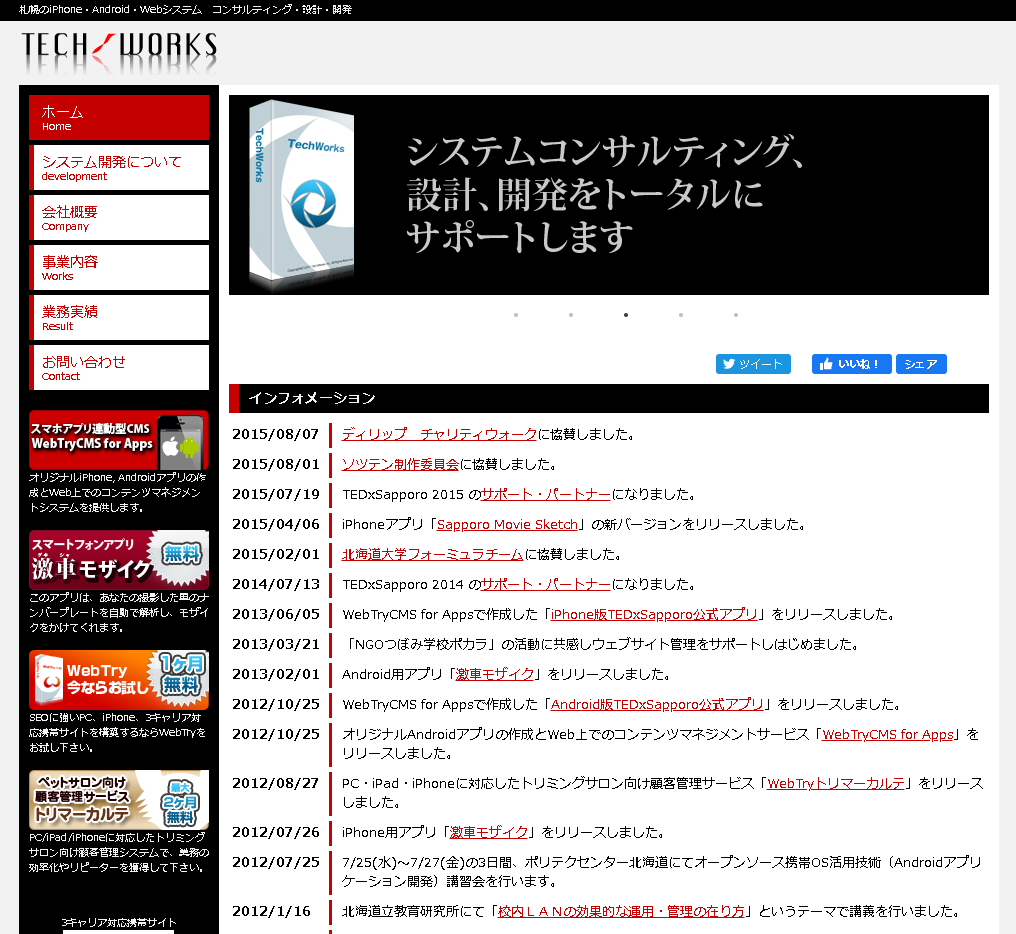Open the ディリップ チャリティウォーク link
This screenshot has width=1016, height=934.
pos(439,434)
